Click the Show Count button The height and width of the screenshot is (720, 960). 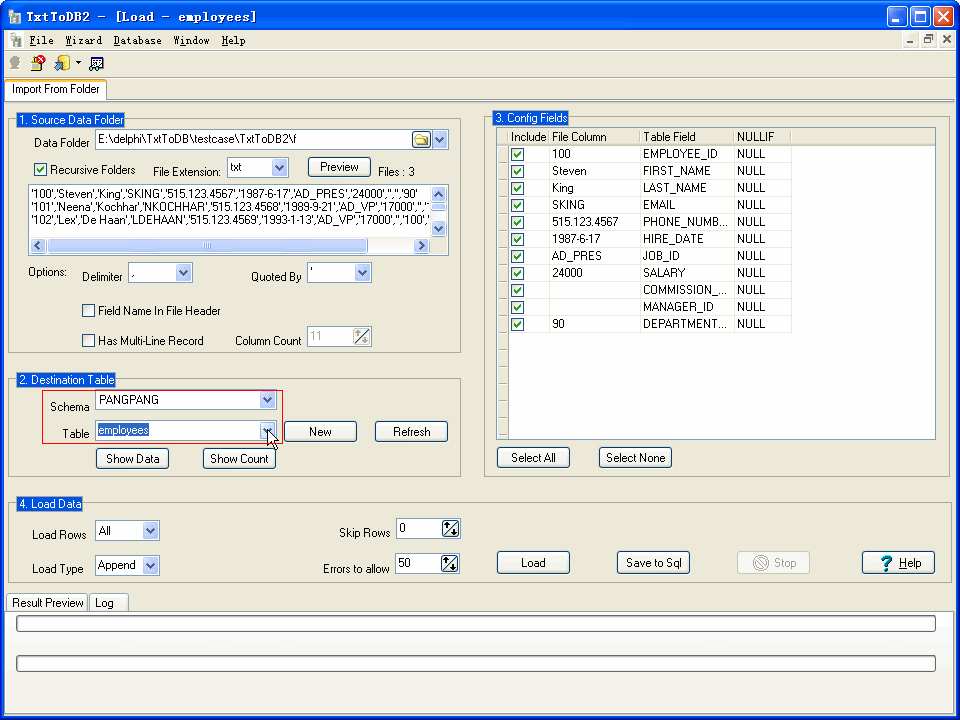(239, 459)
